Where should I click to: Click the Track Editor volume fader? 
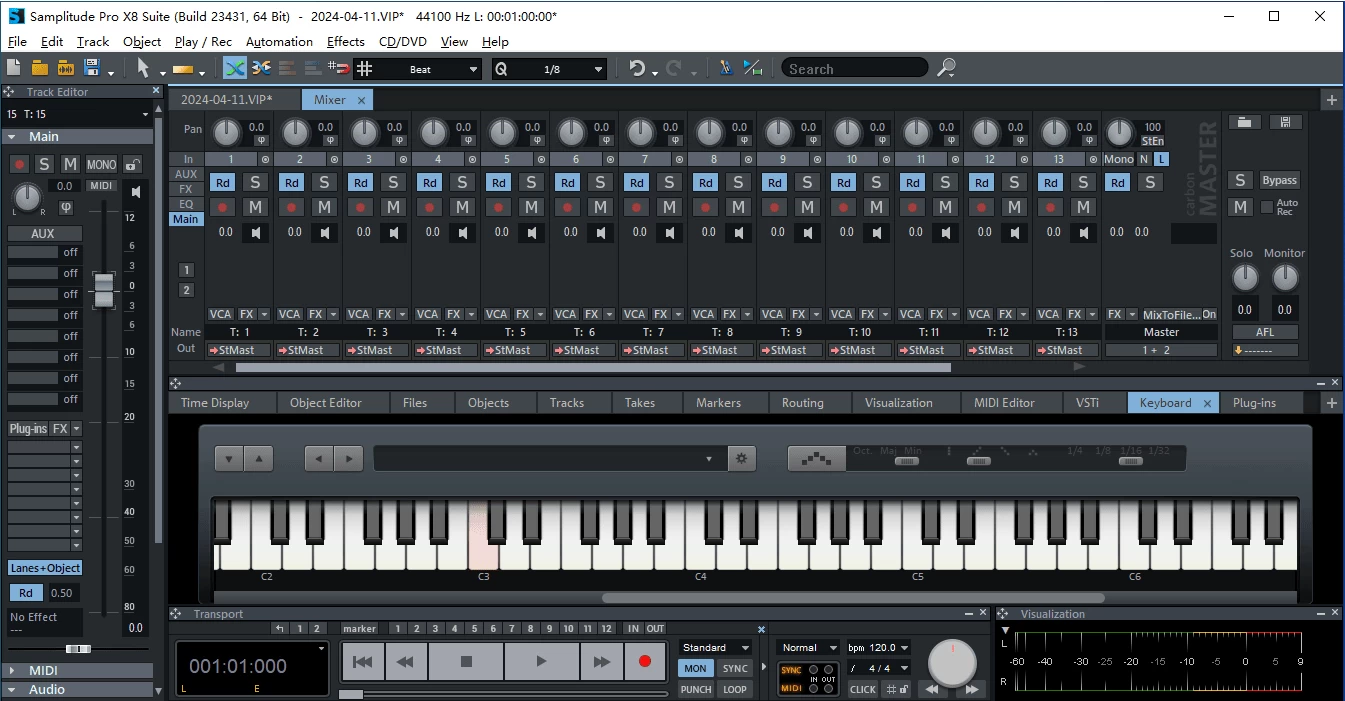[x=103, y=289]
